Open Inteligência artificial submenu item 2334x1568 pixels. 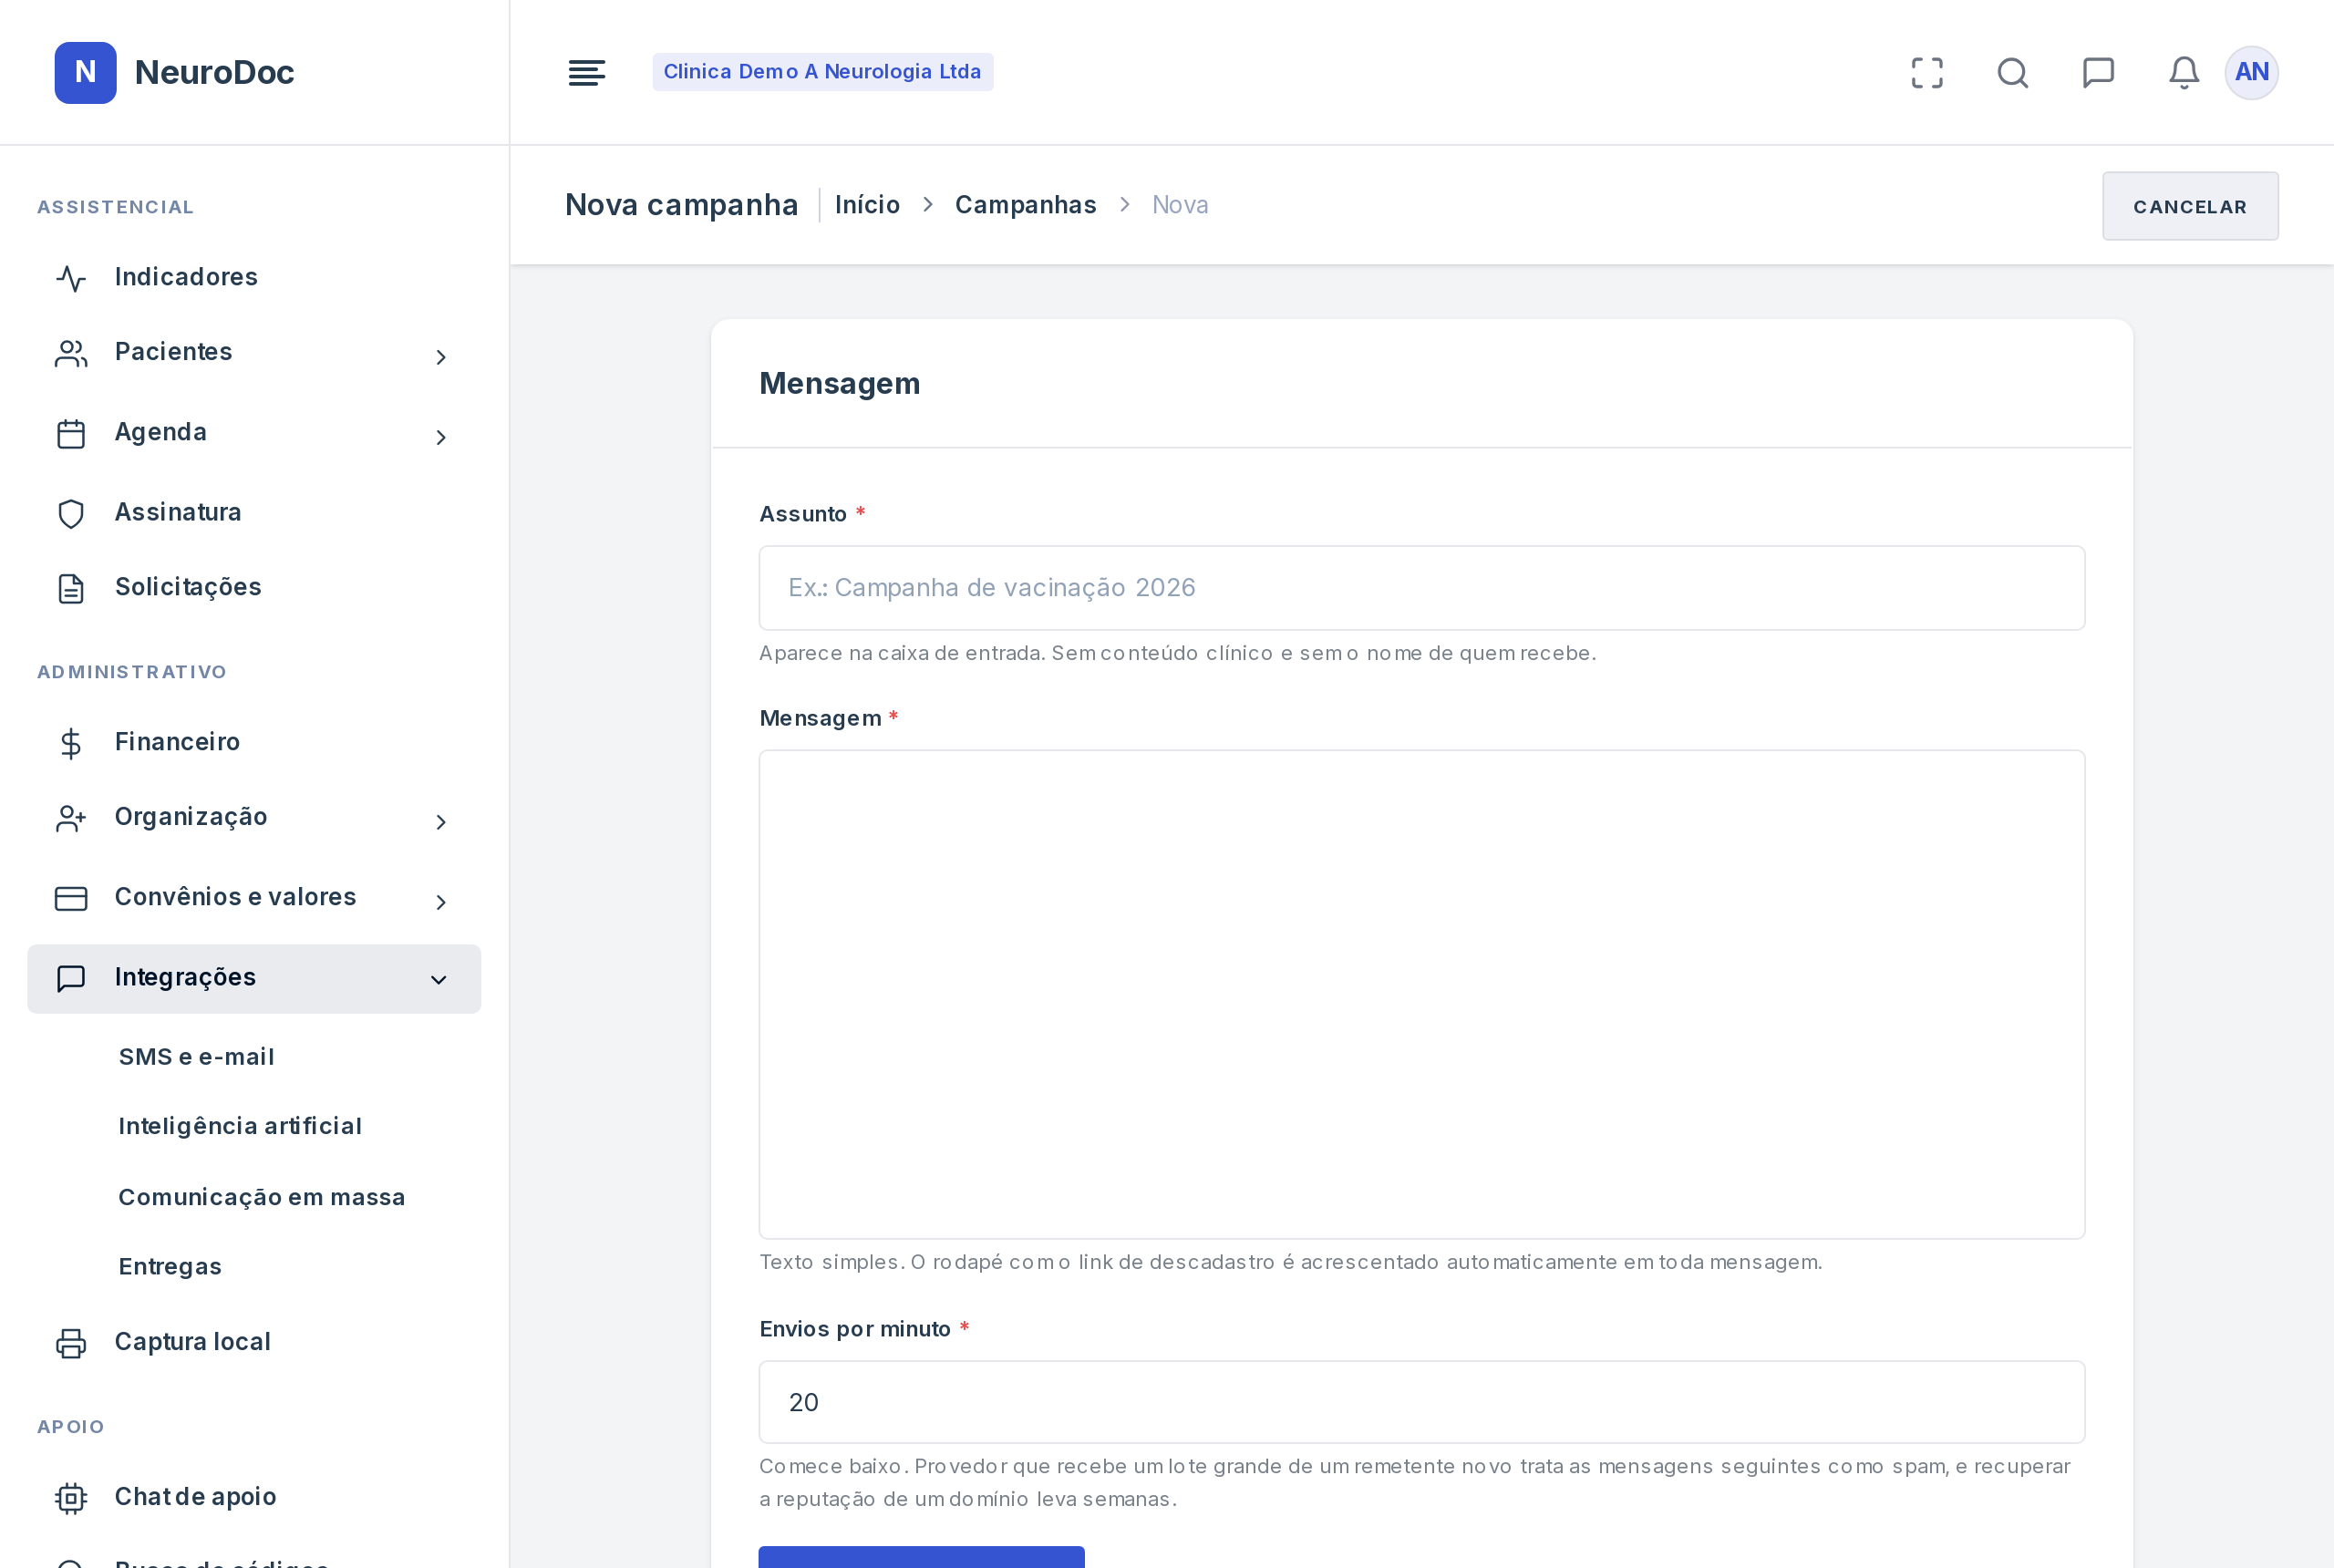[x=240, y=1126]
